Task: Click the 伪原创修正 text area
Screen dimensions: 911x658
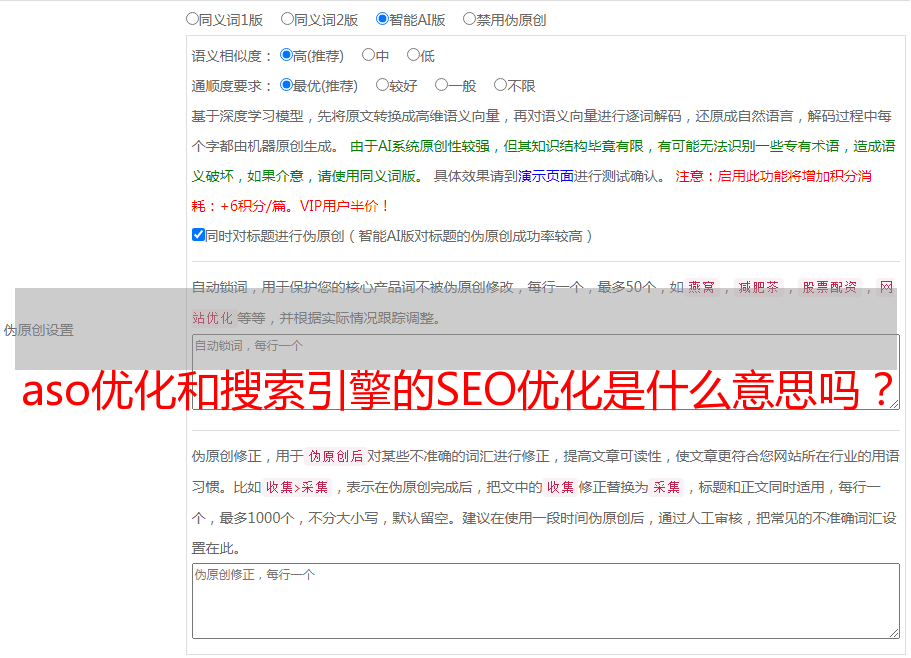Action: (x=546, y=601)
